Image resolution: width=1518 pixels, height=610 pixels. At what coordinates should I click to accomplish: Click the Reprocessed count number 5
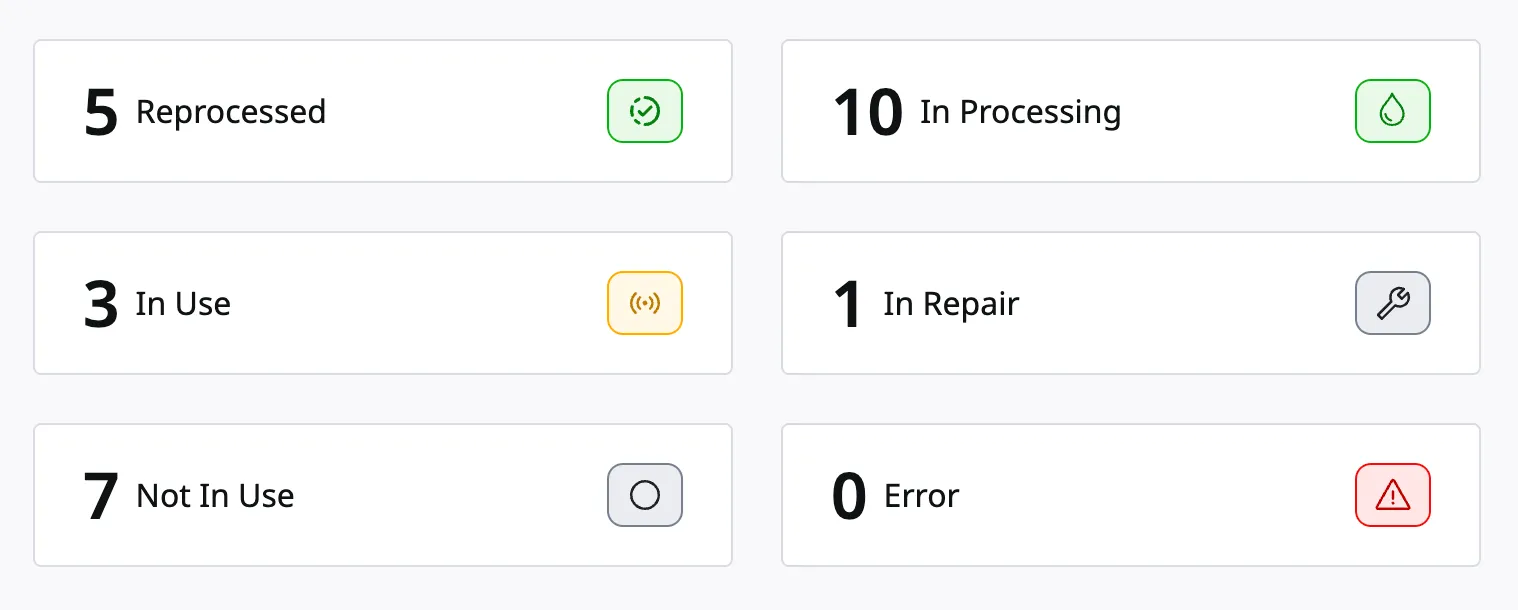pyautogui.click(x=101, y=112)
